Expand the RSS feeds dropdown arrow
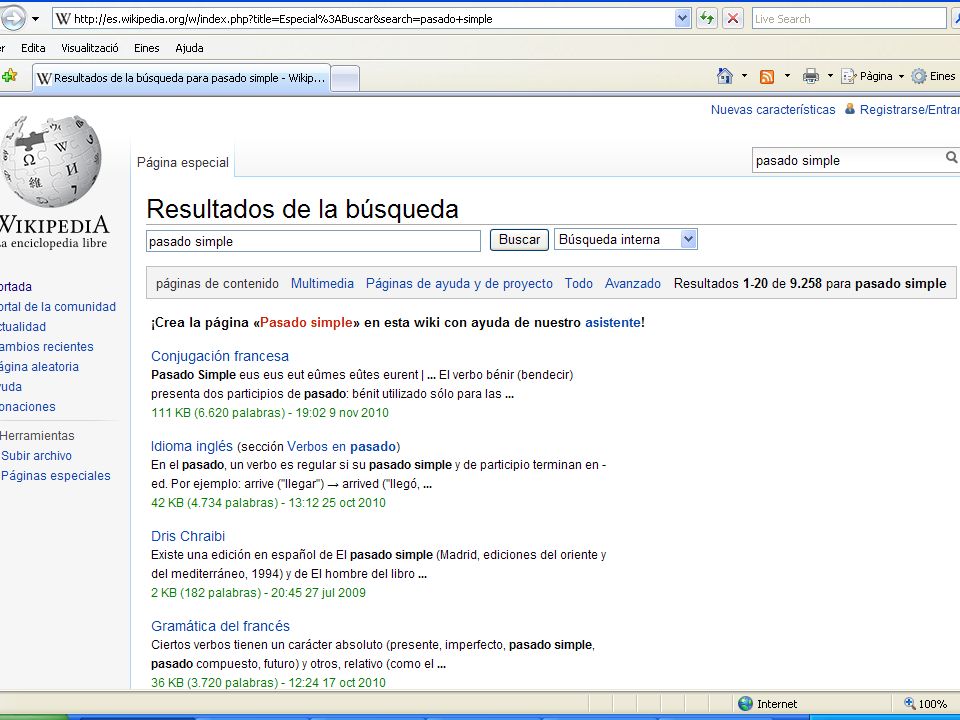Screen dimensions: 960x720 (787, 76)
